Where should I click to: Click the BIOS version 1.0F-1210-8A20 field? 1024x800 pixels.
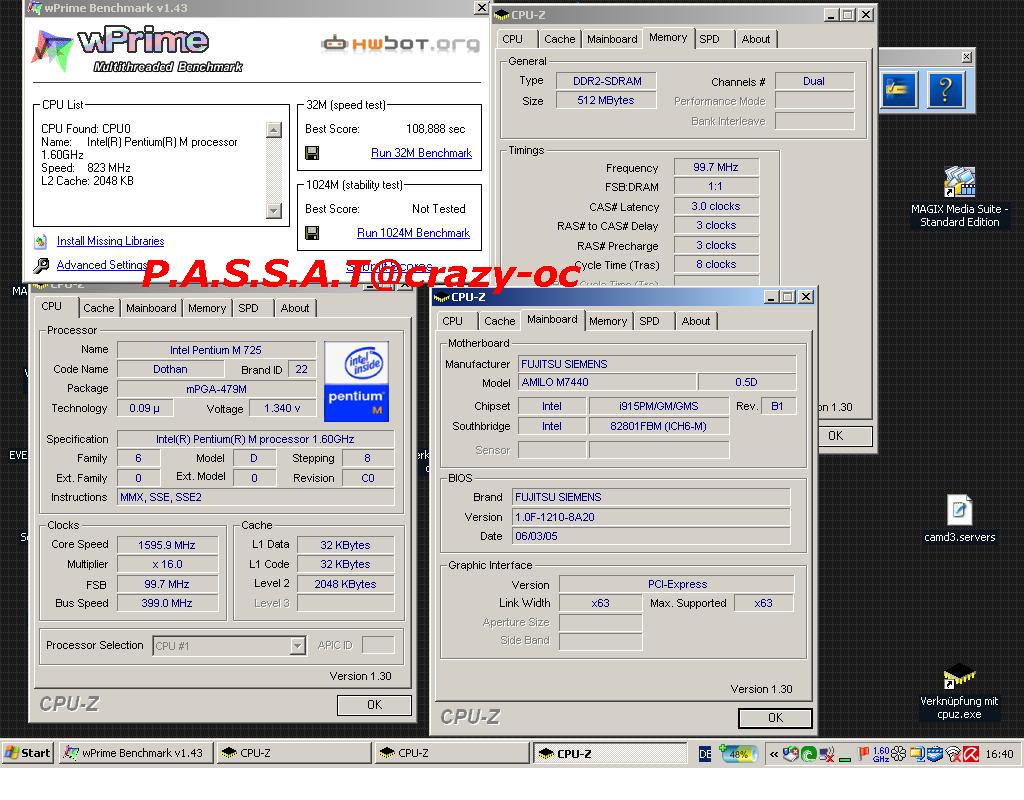click(x=651, y=517)
